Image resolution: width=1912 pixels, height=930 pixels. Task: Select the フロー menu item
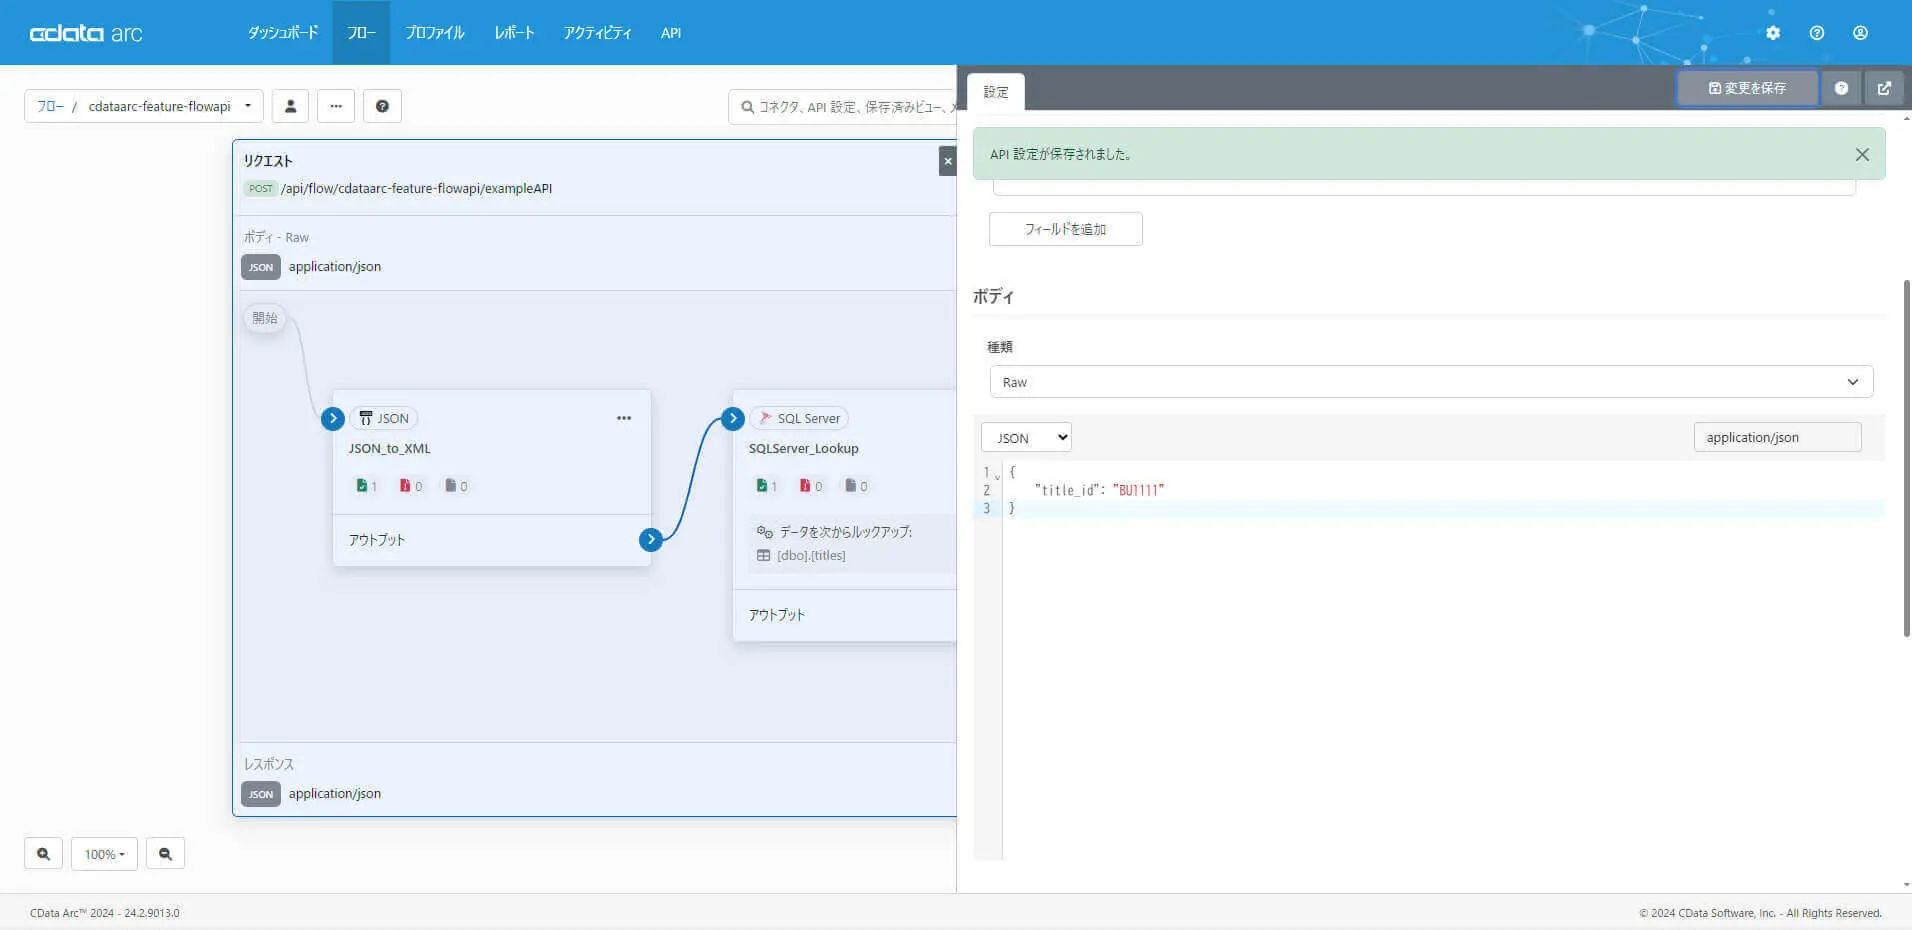[361, 33]
